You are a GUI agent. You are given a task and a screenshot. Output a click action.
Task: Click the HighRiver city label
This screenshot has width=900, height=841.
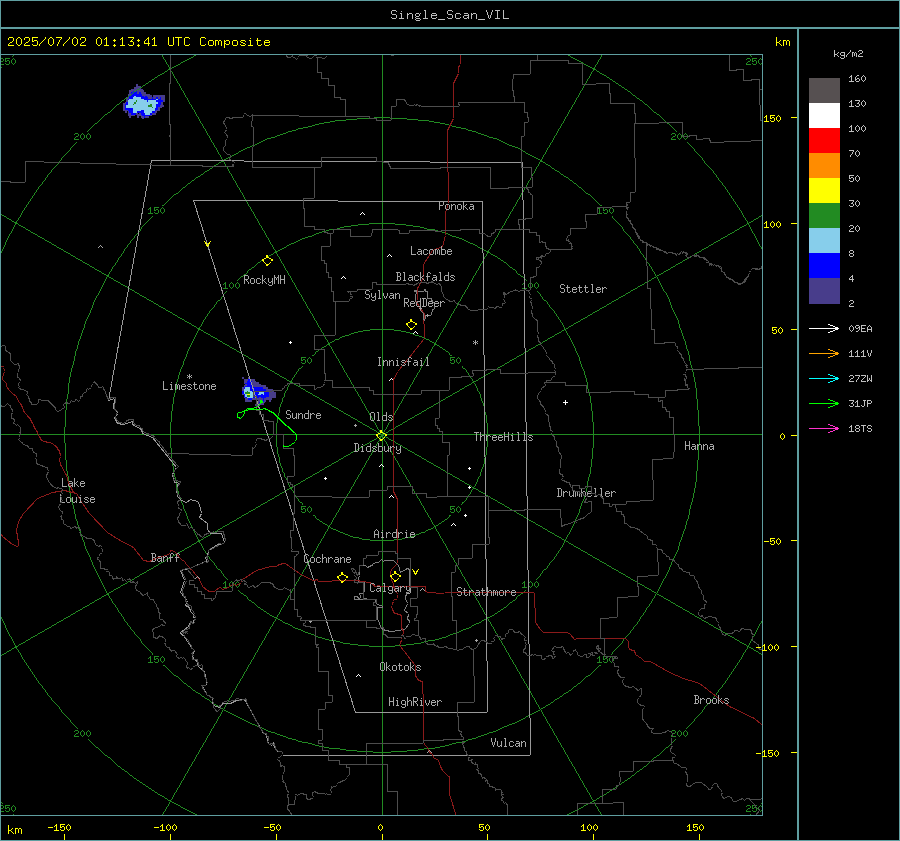click(x=414, y=702)
